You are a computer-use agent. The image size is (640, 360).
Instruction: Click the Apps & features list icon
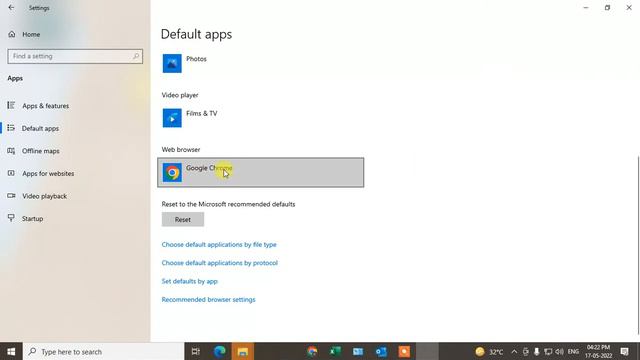pos(11,105)
